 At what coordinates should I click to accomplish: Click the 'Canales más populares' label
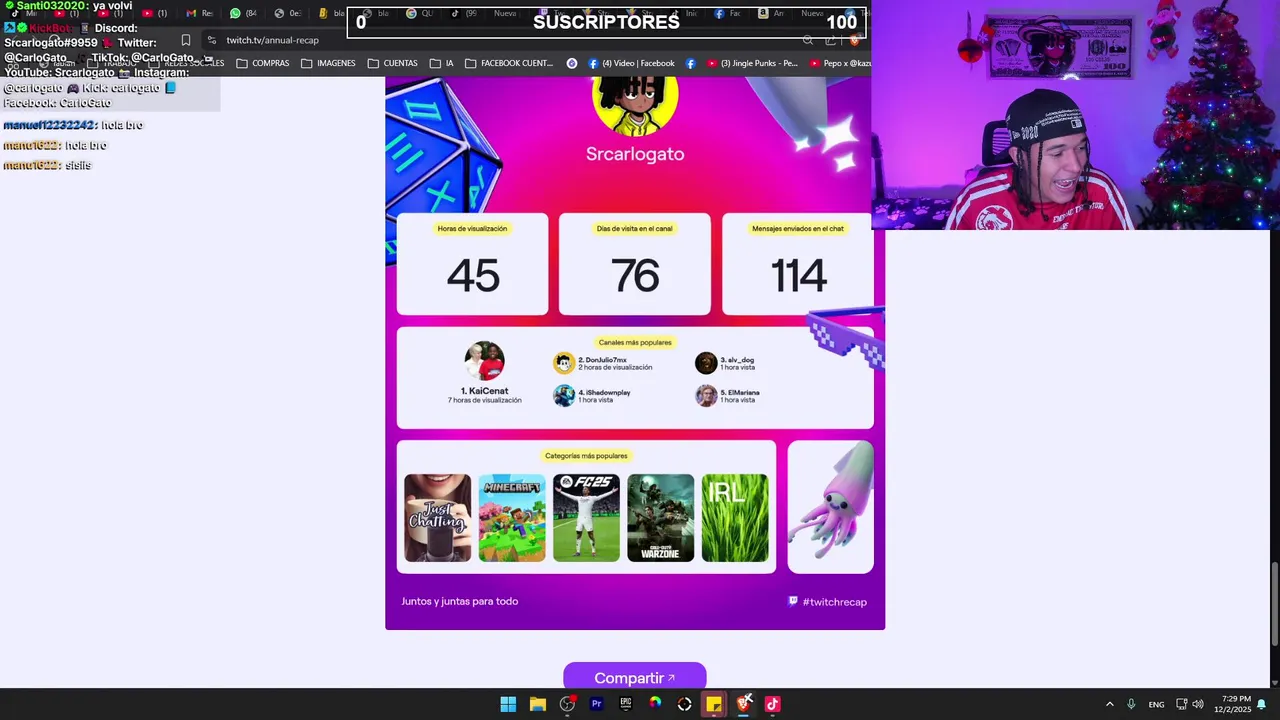[x=635, y=342]
